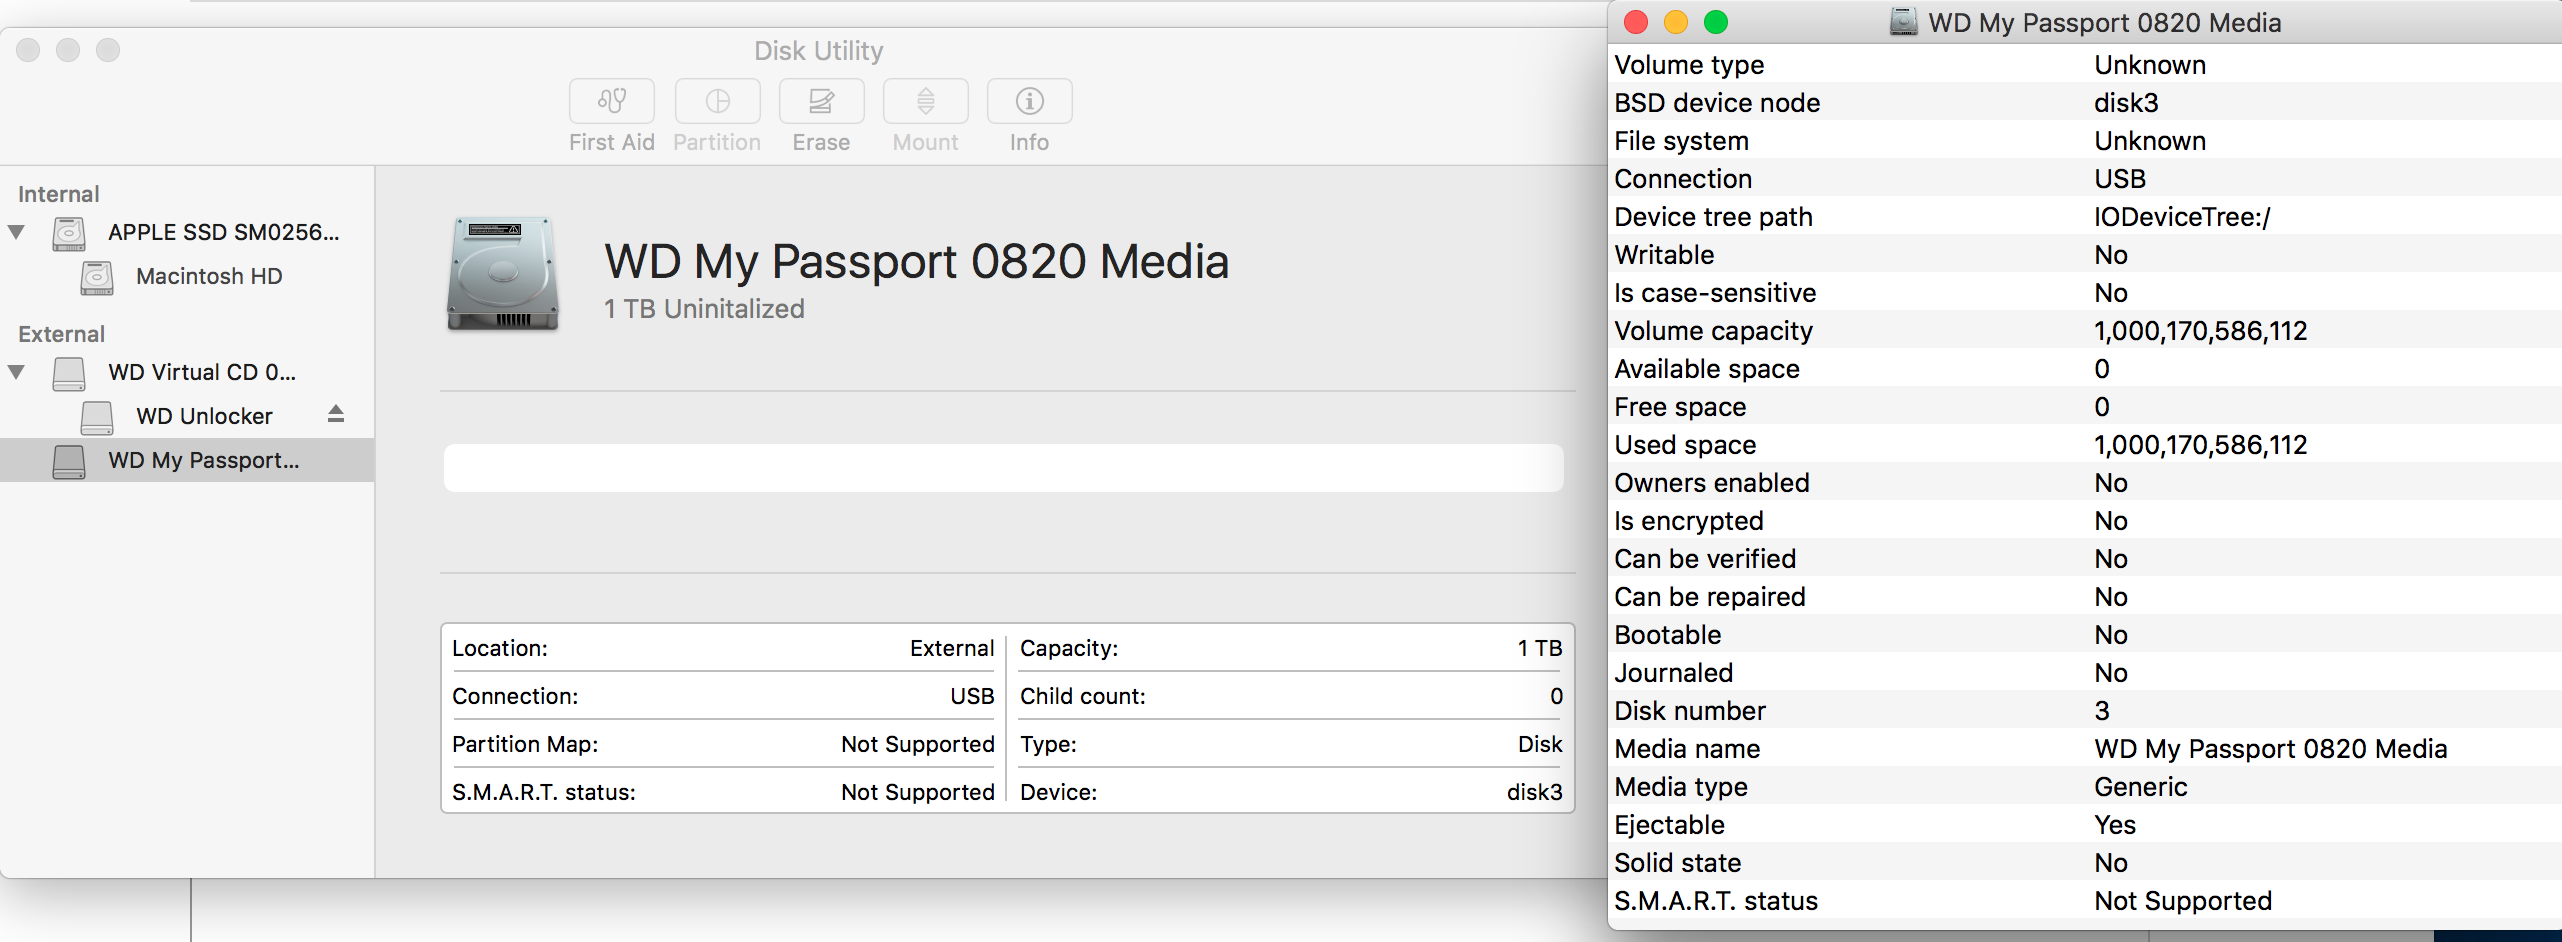
Task: Select the APPLE SSD drive icon
Action: (x=68, y=232)
